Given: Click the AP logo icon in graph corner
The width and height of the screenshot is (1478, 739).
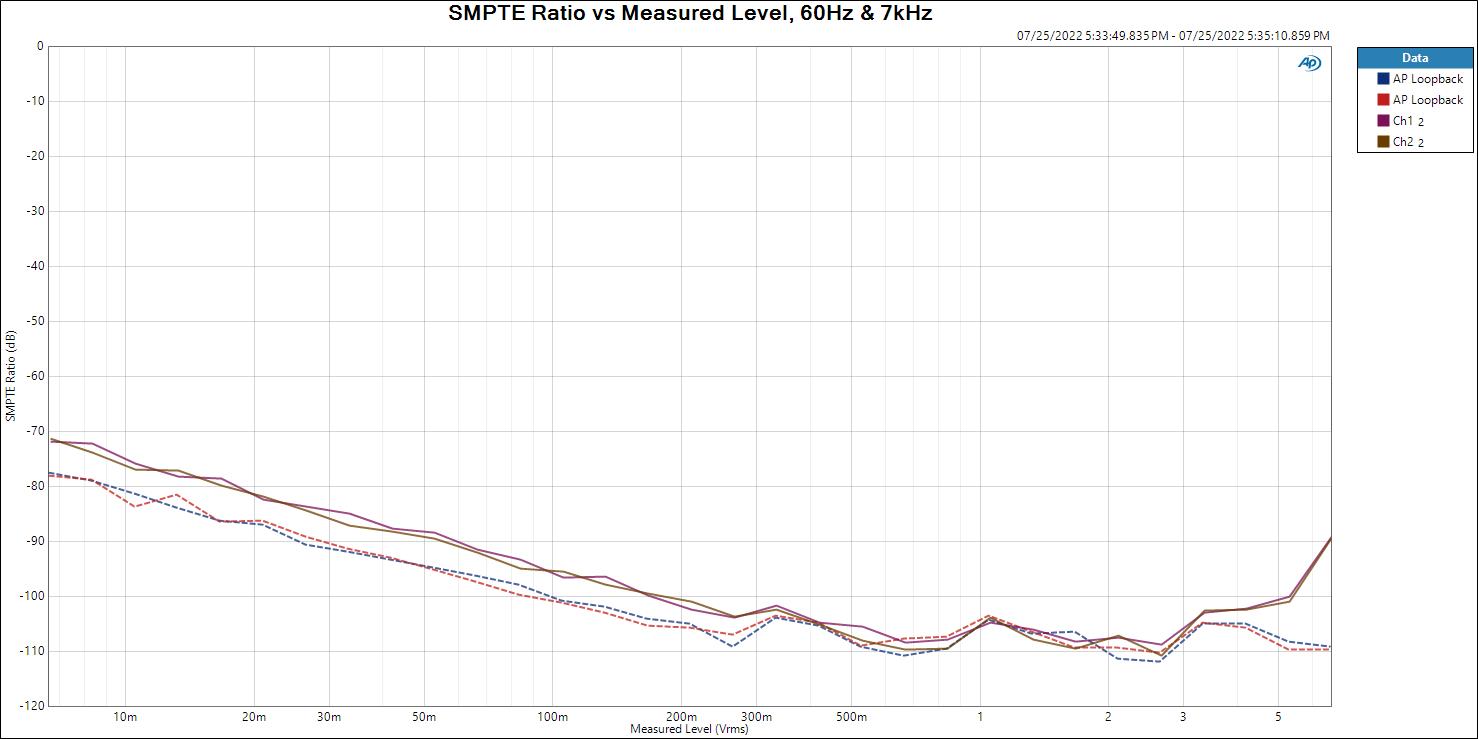Looking at the screenshot, I should pyautogui.click(x=1309, y=63).
